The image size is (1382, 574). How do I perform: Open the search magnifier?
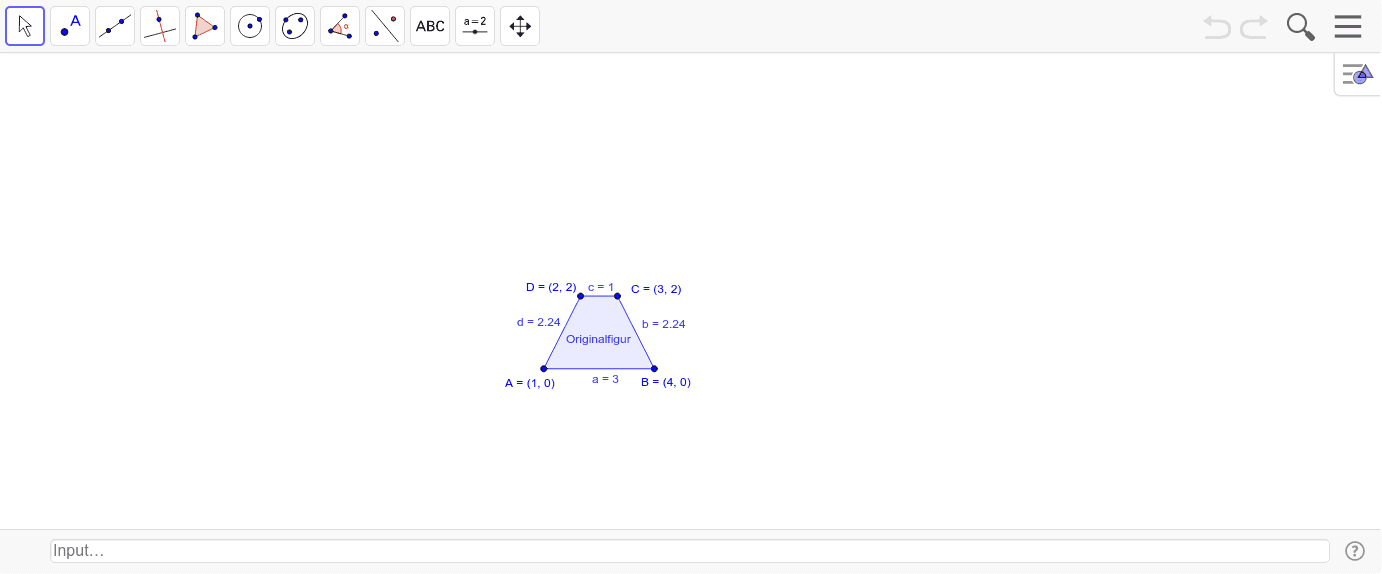click(1300, 27)
